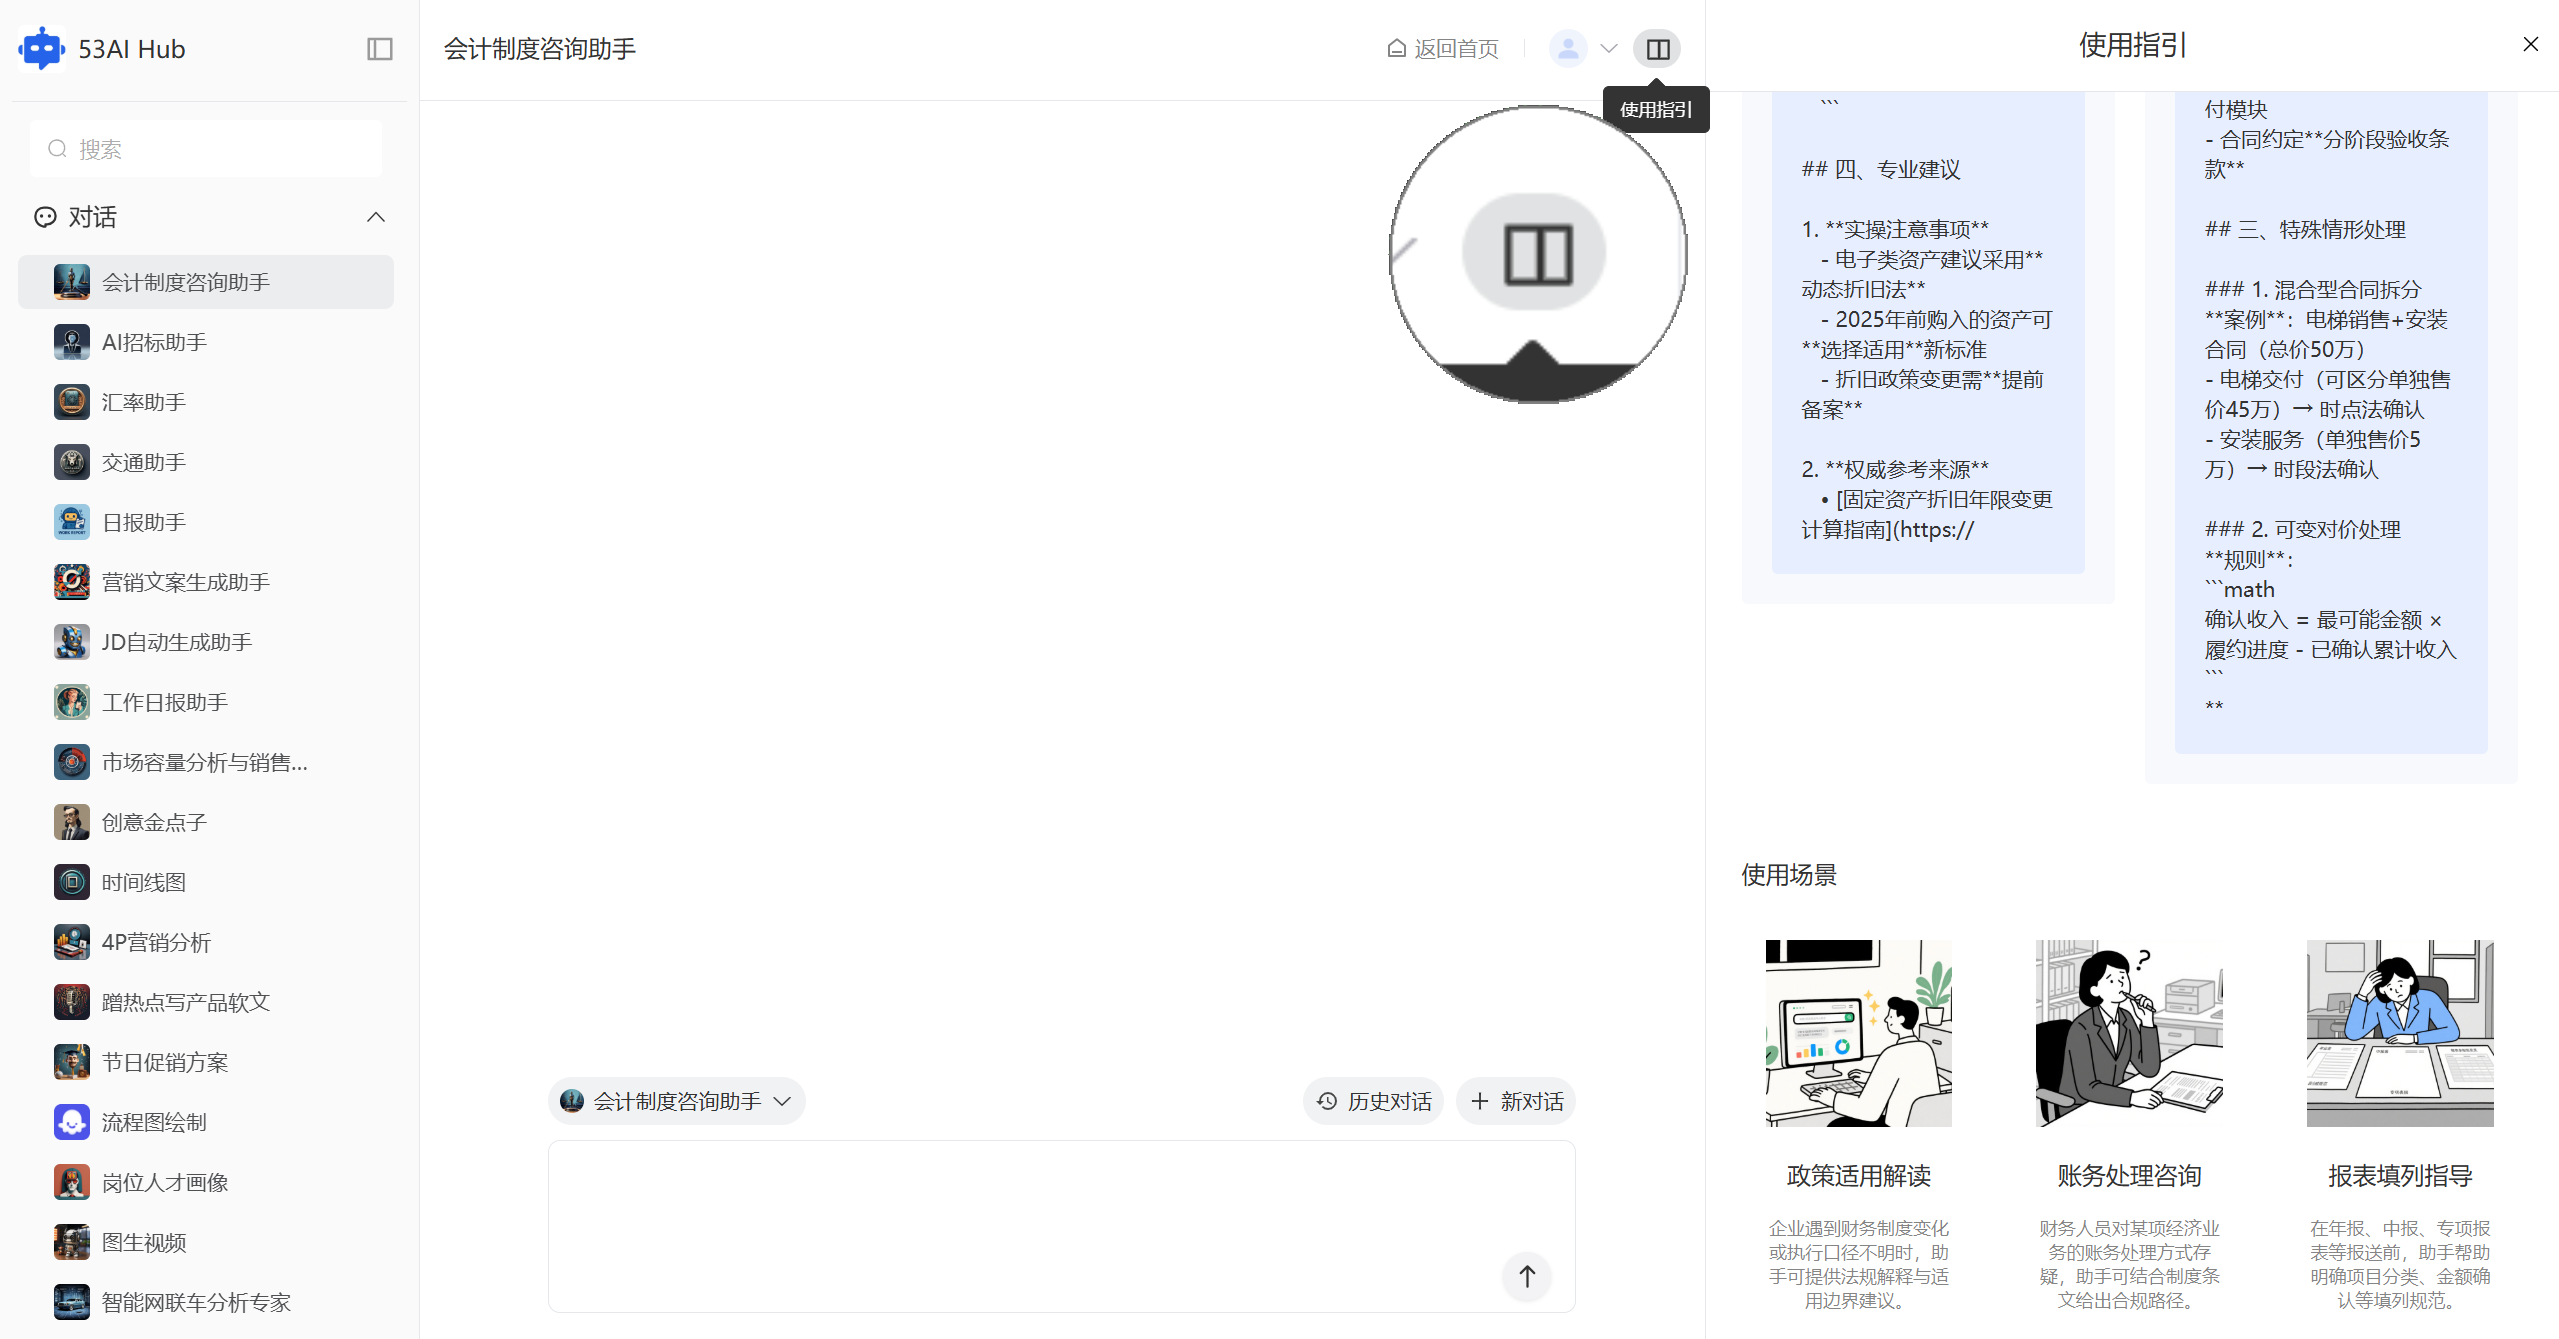Viewport: 2559px width, 1339px height.
Task: Open 汇率助手 conversation
Action: click(x=206, y=402)
